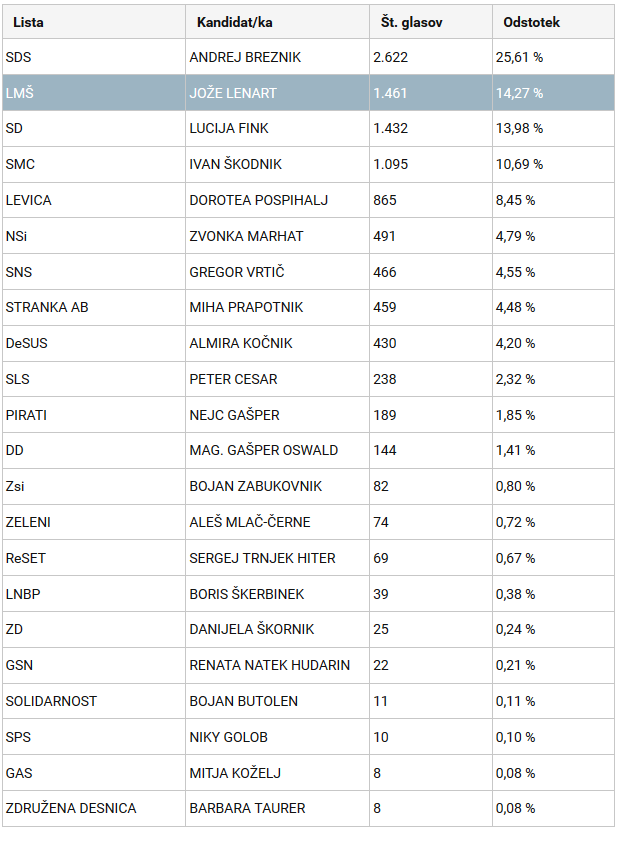Select candidate GREGOR VRTIČ
The width and height of the screenshot is (623, 841).
[236, 272]
